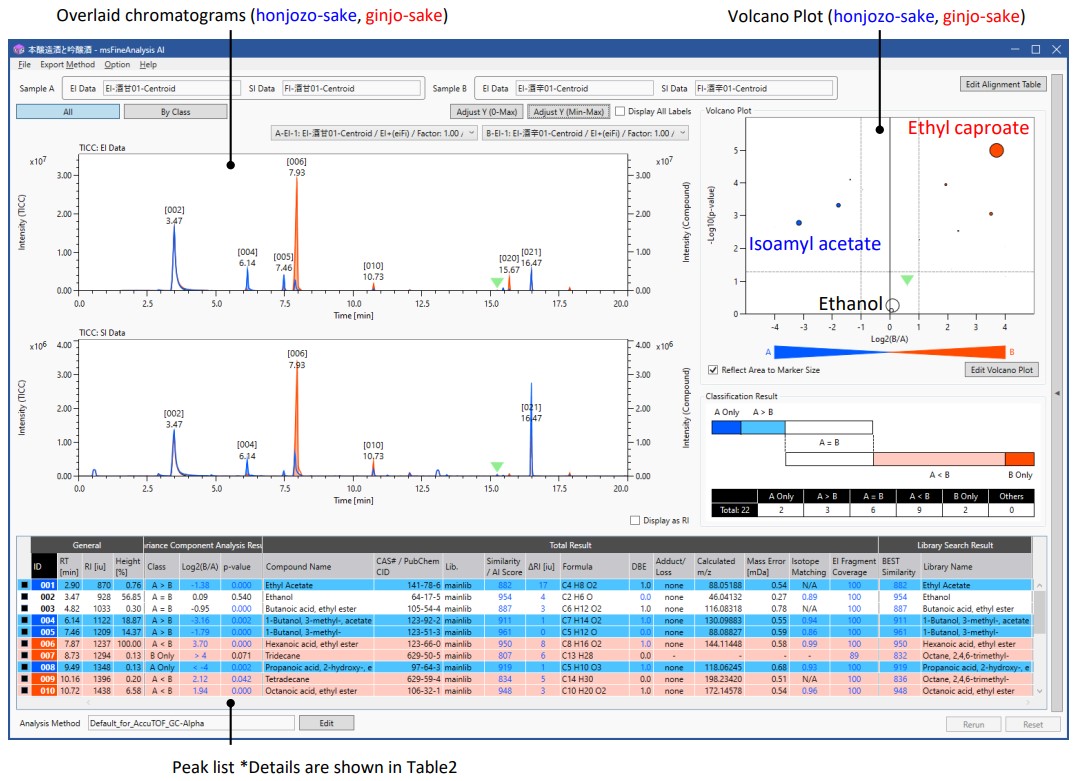Click the dark blue A Only classification bar

(x=726, y=428)
